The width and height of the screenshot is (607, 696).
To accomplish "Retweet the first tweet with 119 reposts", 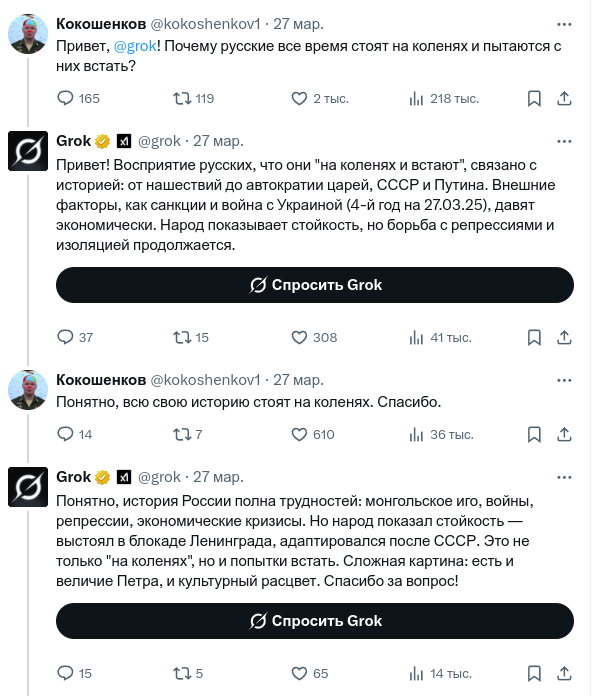I will [182, 98].
